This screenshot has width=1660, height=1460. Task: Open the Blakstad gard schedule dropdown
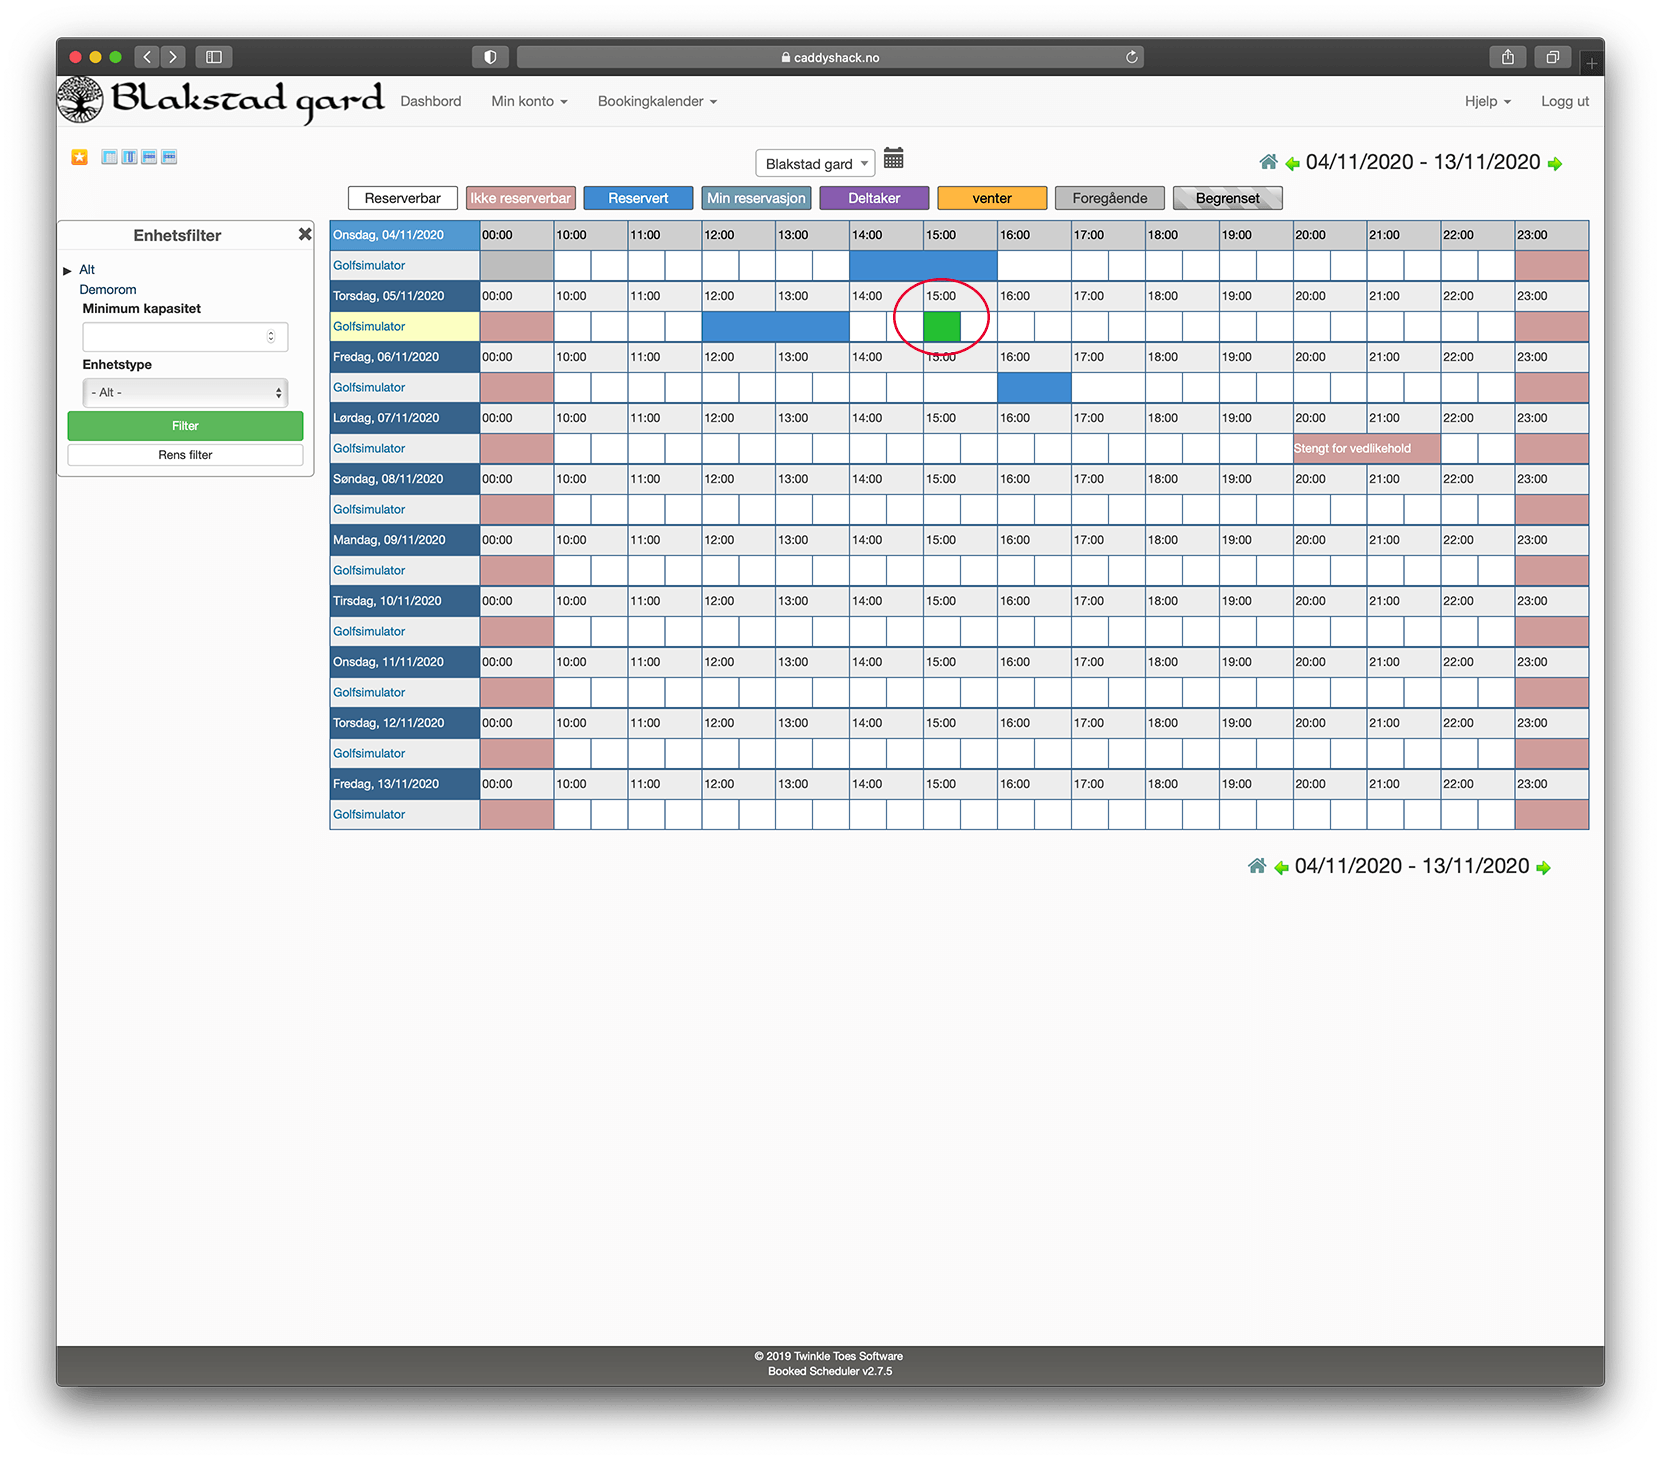tap(815, 164)
